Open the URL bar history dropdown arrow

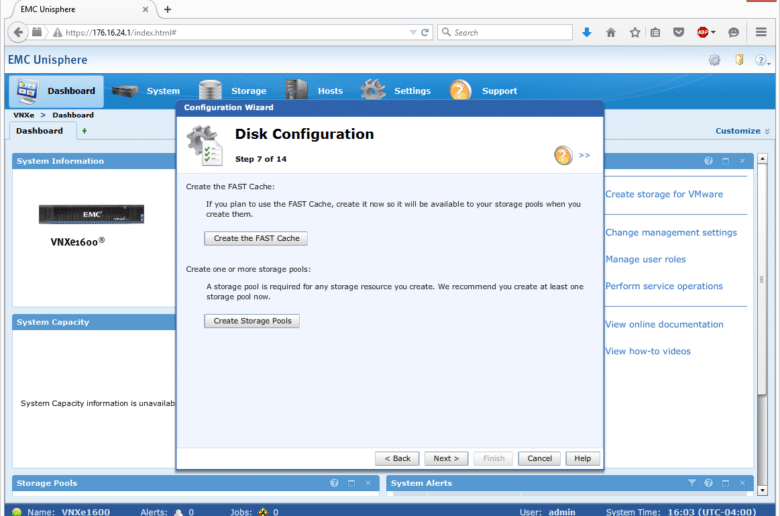click(413, 32)
